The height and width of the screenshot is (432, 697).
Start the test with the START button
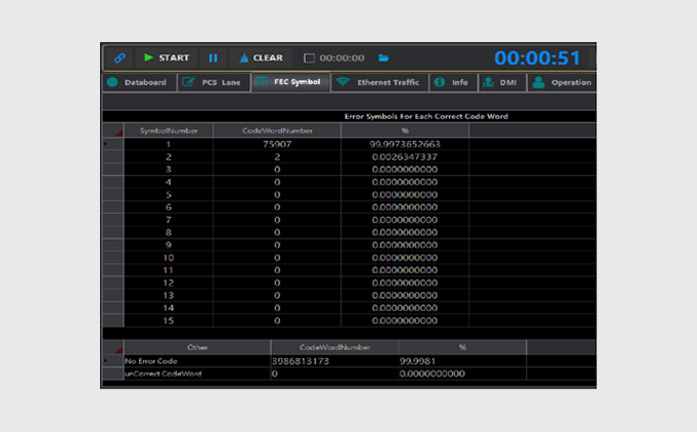167,58
